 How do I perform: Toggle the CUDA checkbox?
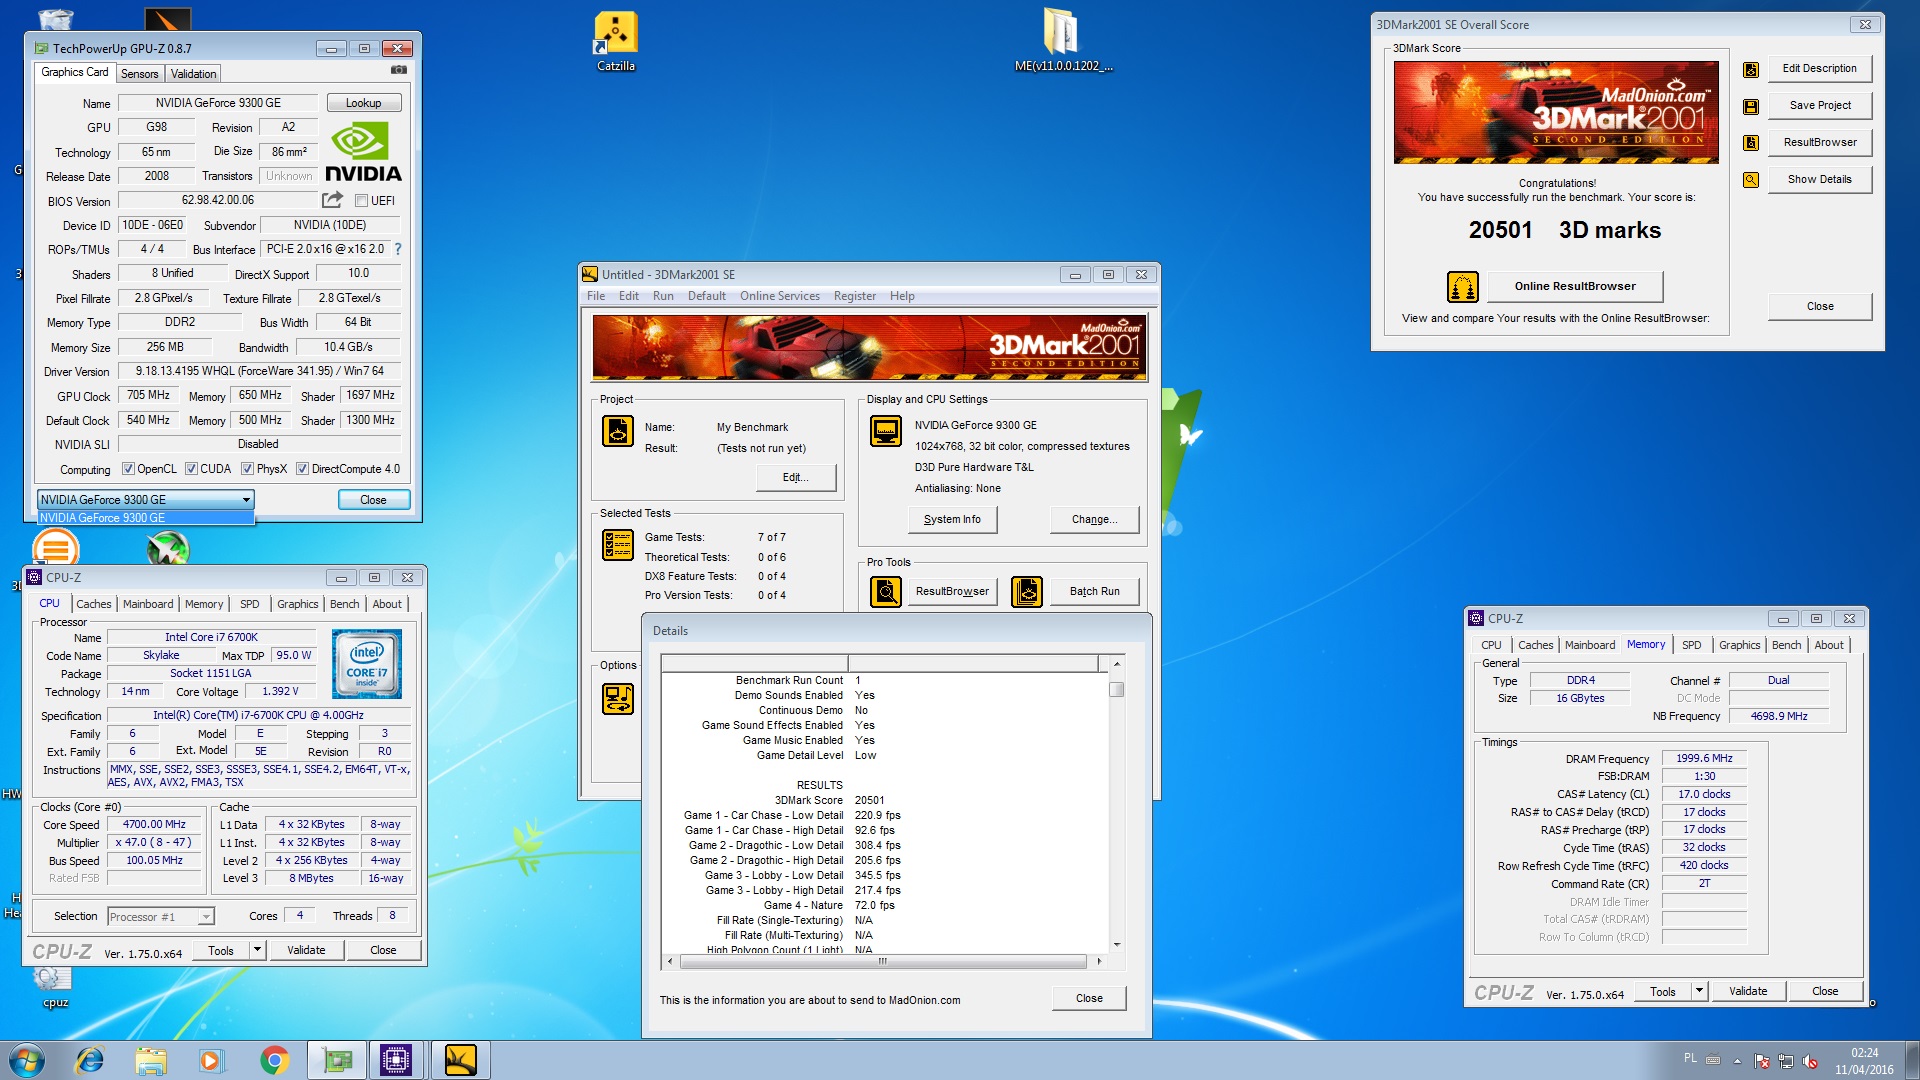[191, 469]
